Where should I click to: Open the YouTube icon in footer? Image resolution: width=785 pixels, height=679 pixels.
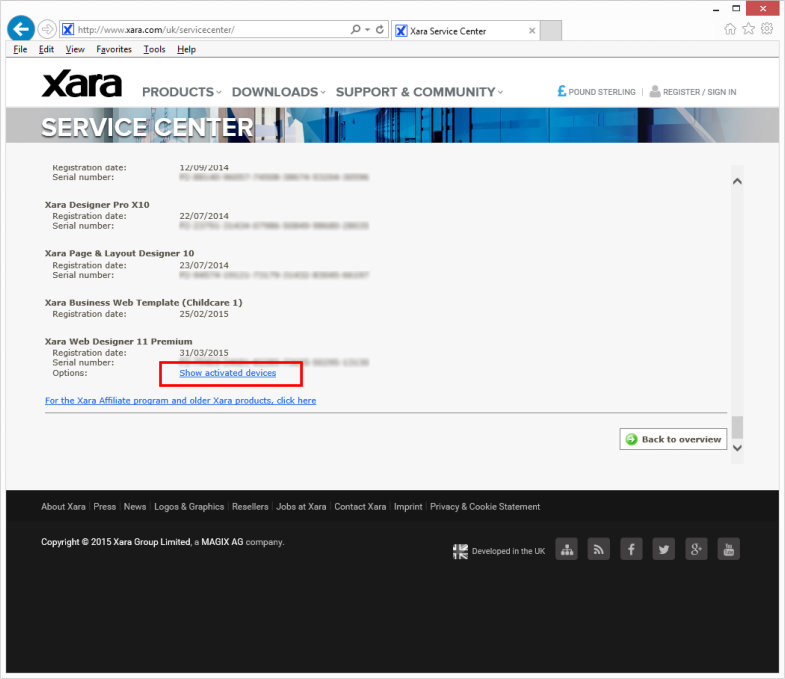[x=729, y=549]
